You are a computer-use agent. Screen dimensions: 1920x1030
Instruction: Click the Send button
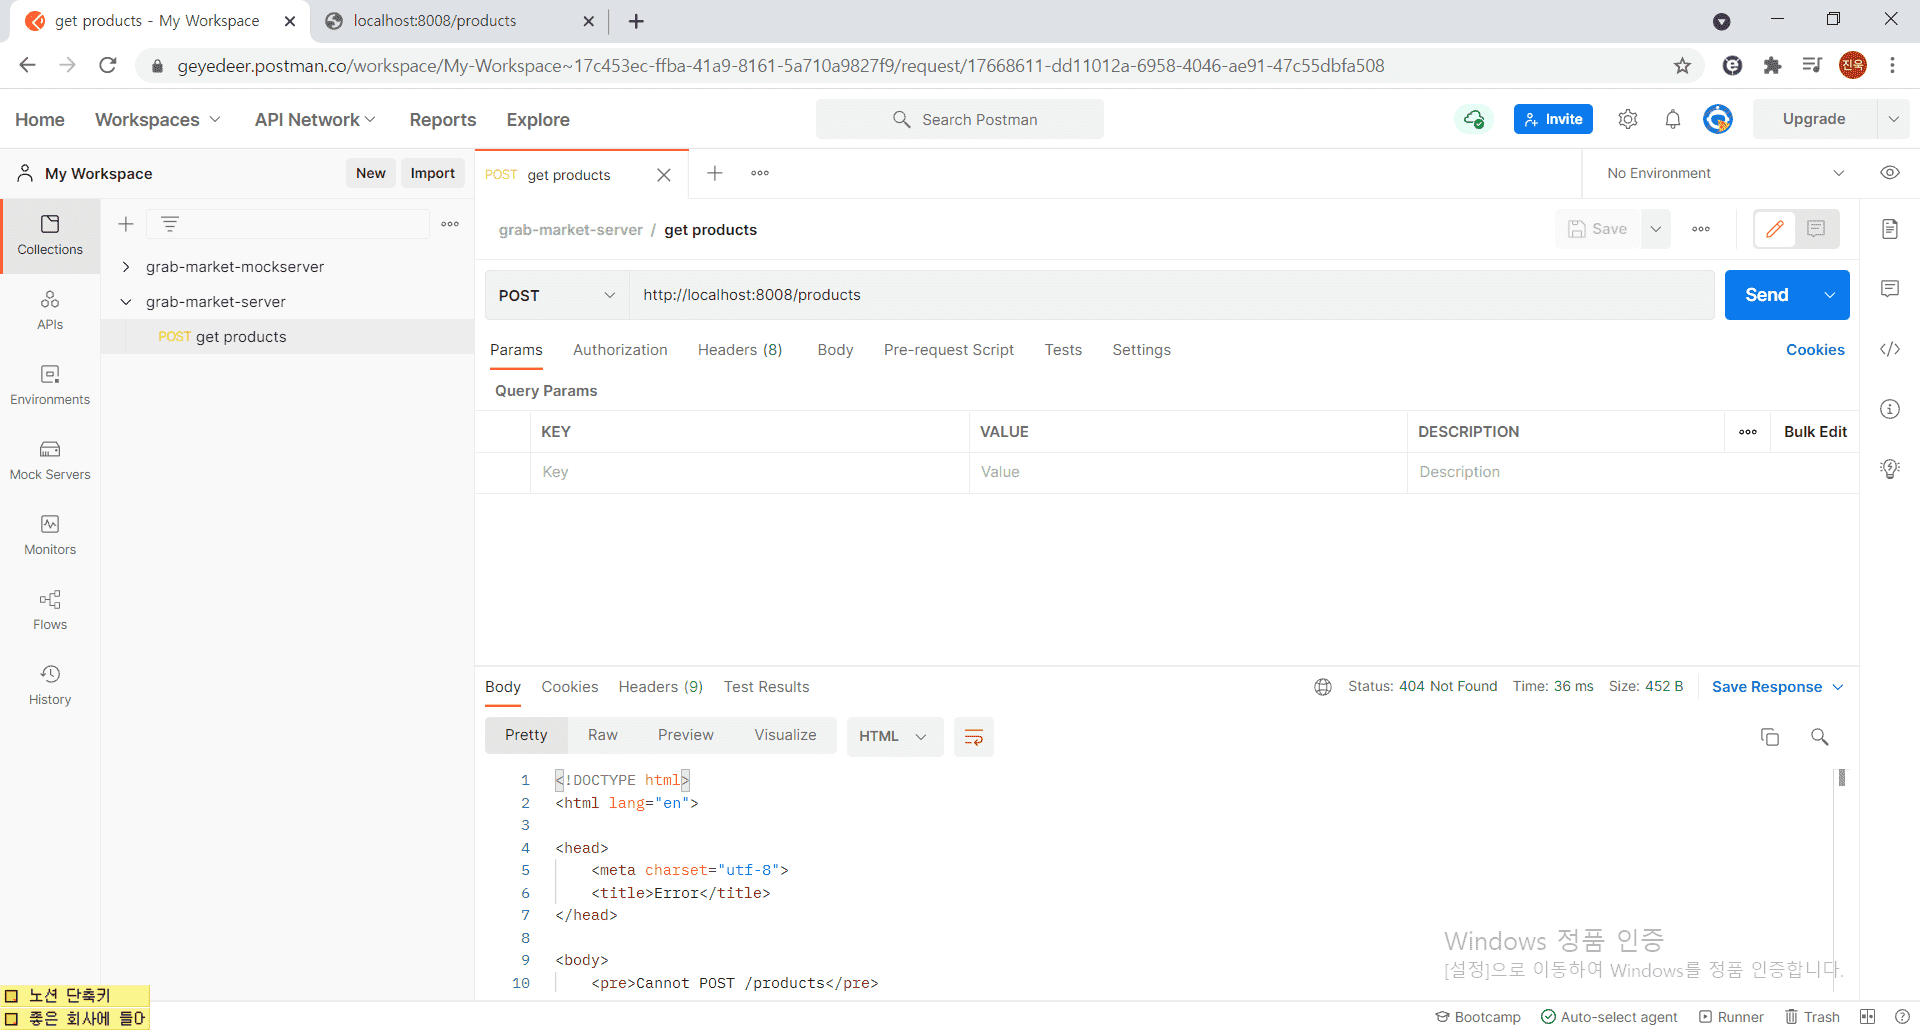(1767, 295)
